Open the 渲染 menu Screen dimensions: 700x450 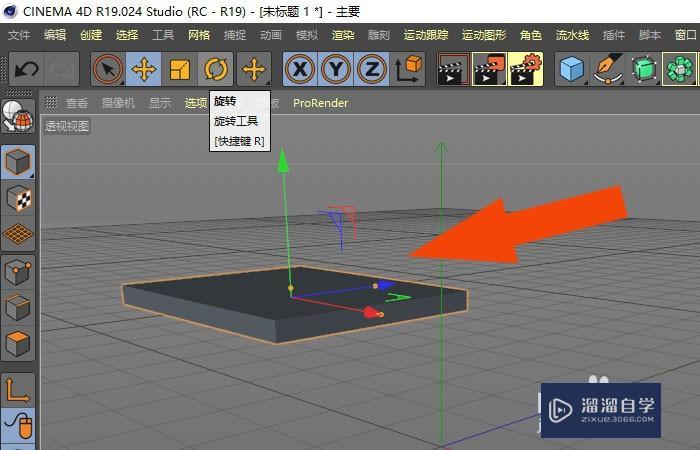(x=343, y=35)
